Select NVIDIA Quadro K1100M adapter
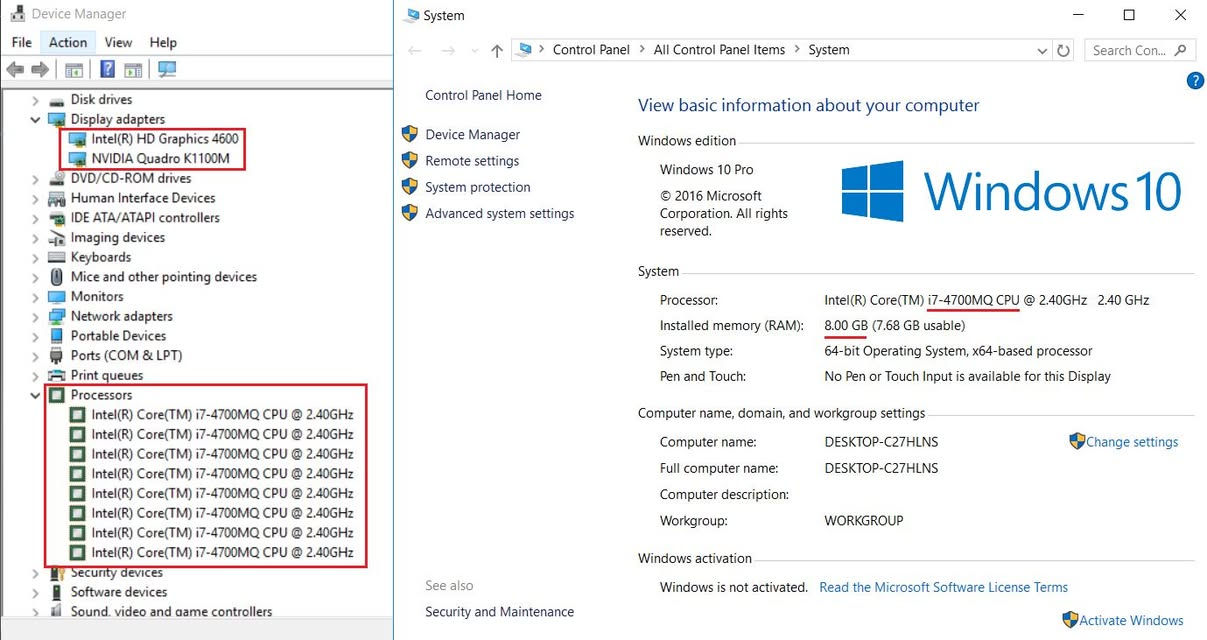Screen dimensions: 1207x640 coord(160,158)
